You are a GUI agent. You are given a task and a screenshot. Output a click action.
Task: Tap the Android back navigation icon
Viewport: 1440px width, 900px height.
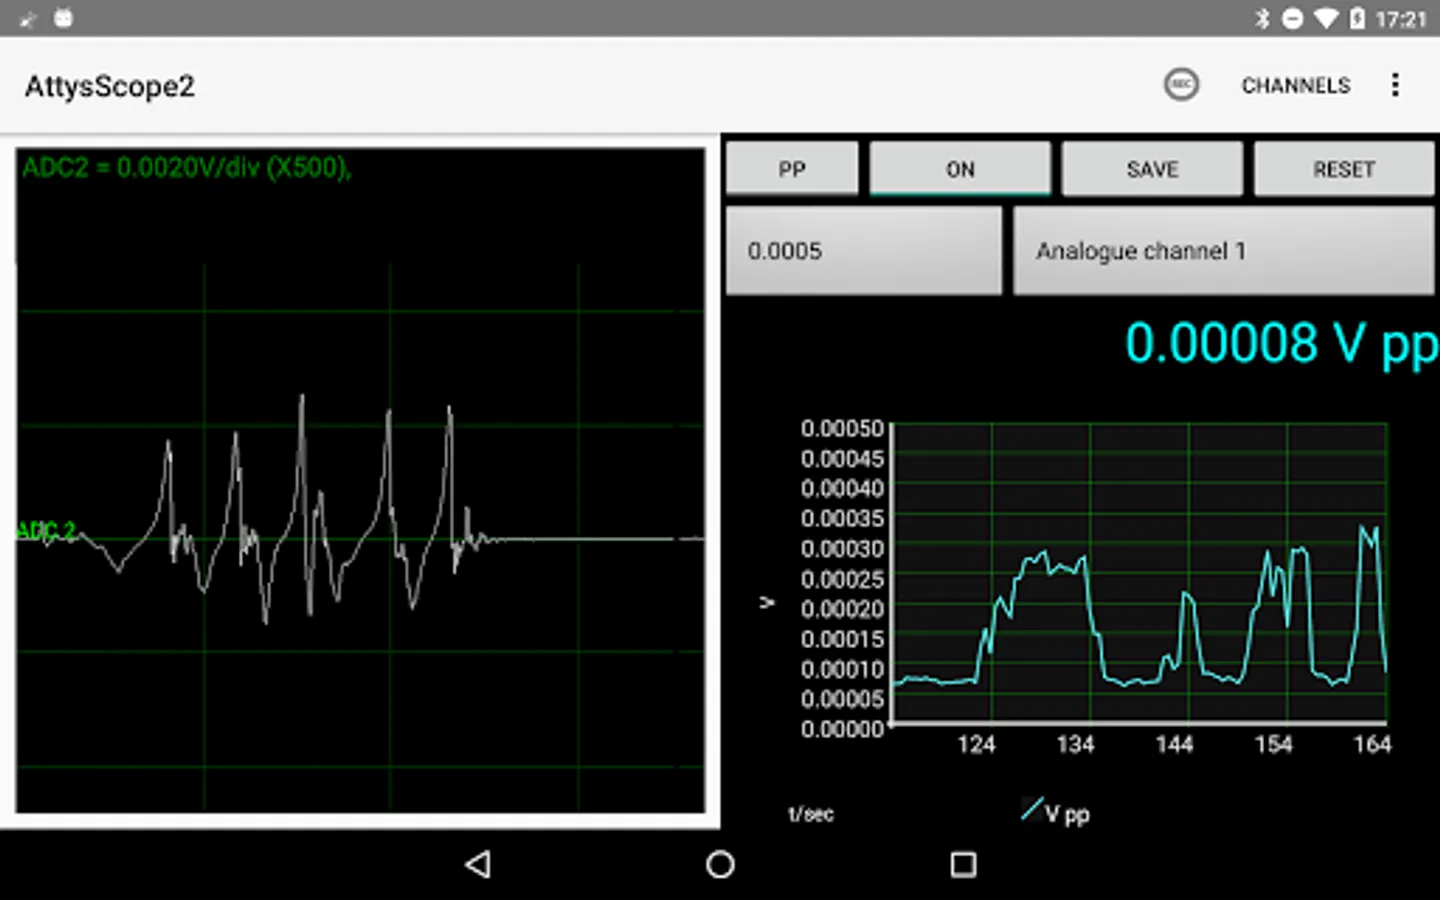478,865
